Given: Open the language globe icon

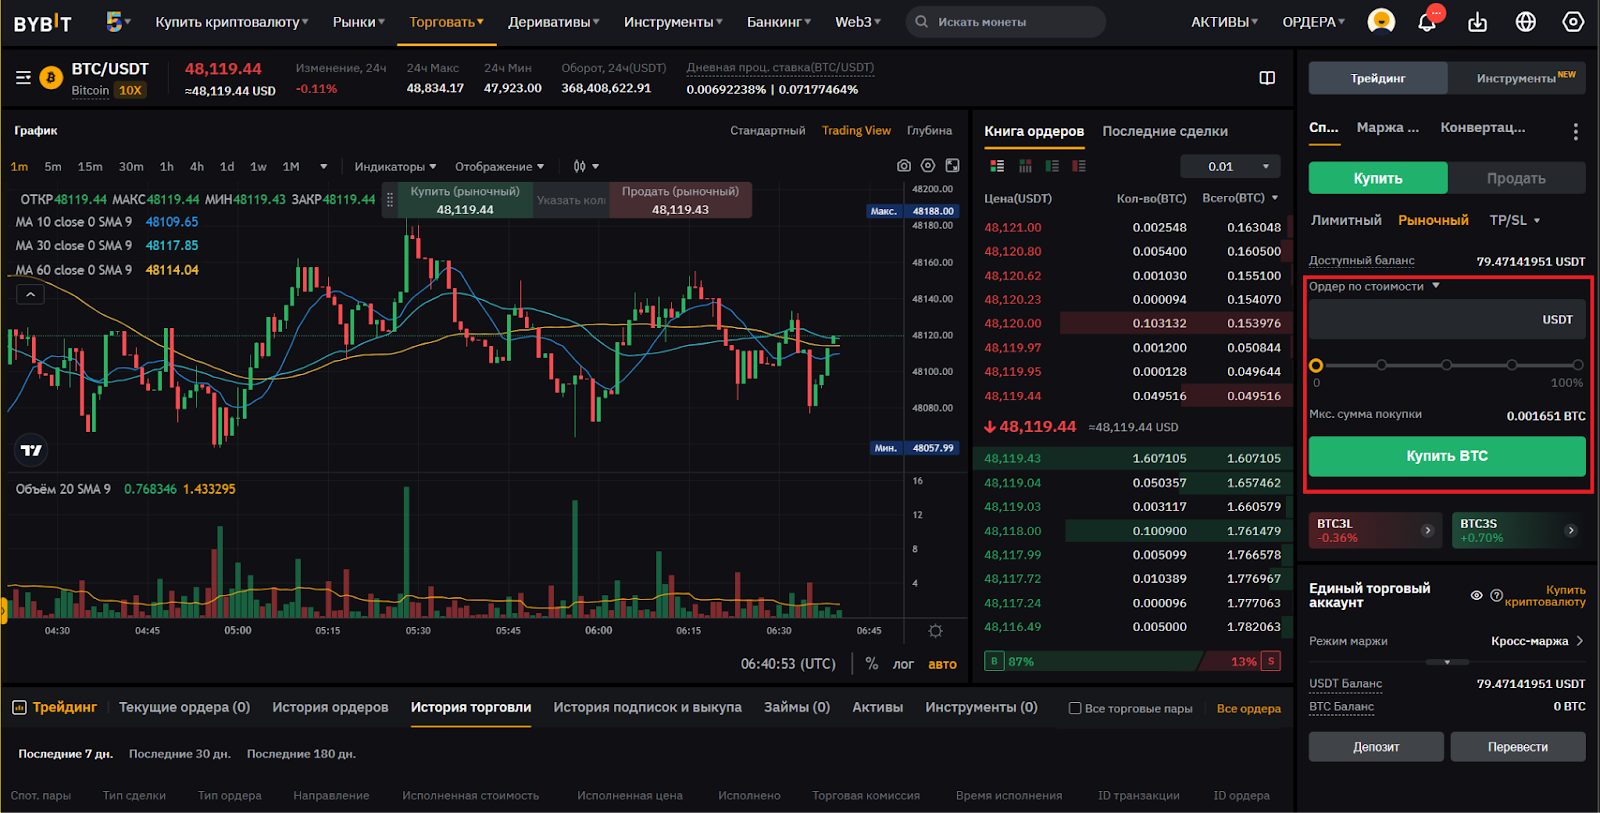Looking at the screenshot, I should click(1526, 21).
